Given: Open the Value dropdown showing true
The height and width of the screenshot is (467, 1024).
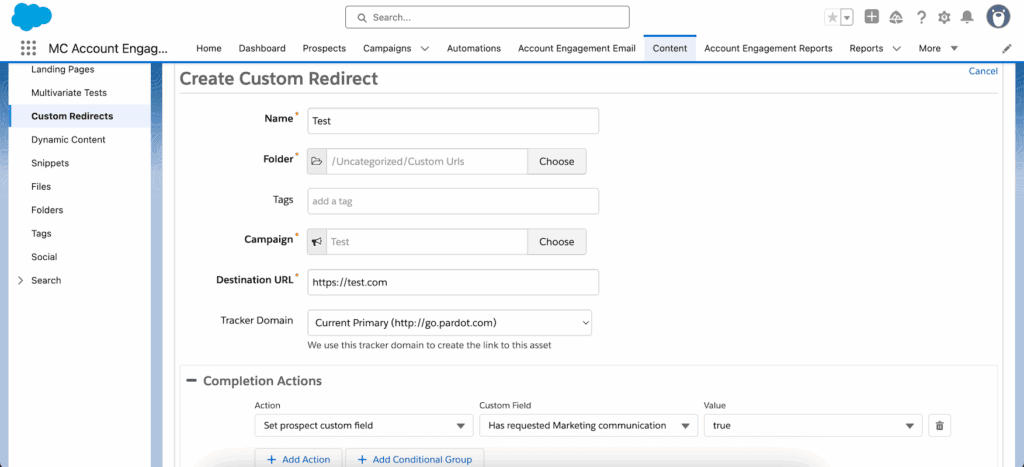Looking at the screenshot, I should pyautogui.click(x=813, y=425).
